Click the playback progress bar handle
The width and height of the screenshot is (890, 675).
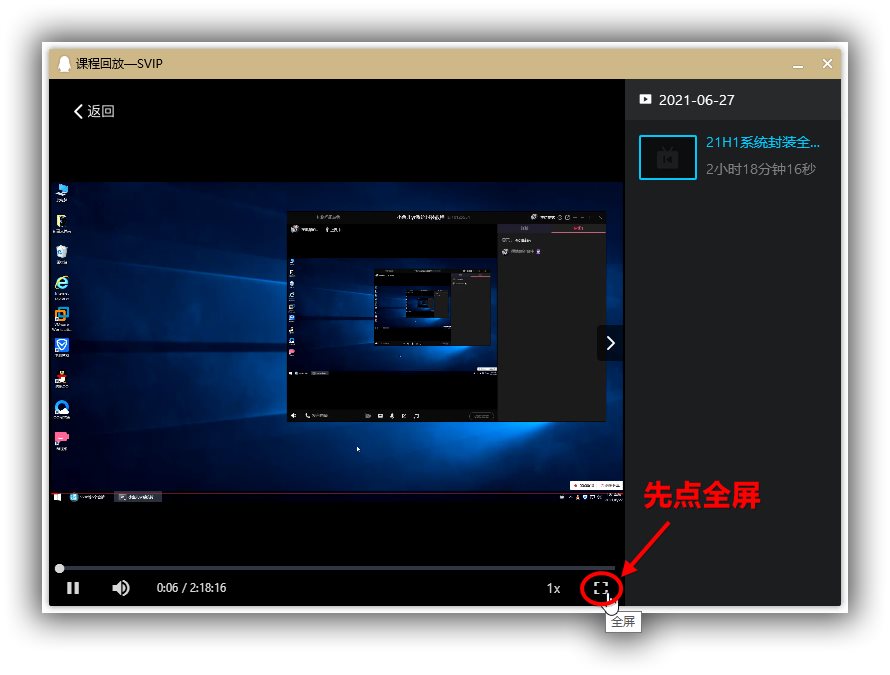tap(60, 568)
